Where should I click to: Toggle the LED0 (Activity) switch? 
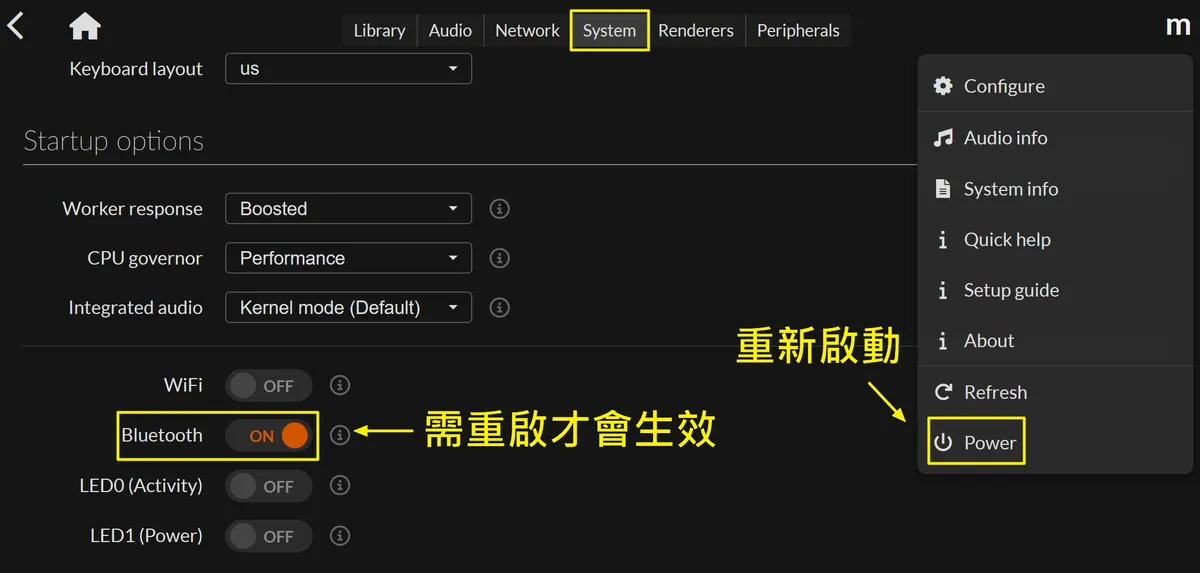(x=269, y=486)
